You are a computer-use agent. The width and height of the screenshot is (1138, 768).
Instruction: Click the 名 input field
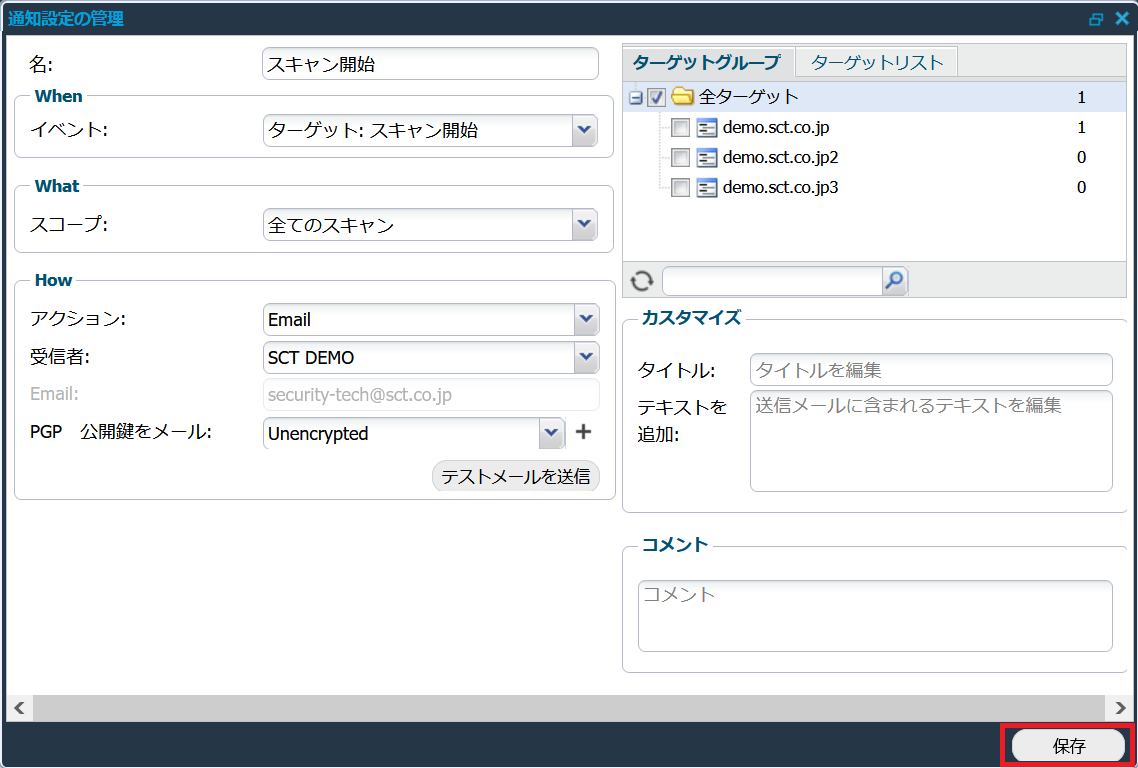point(430,64)
